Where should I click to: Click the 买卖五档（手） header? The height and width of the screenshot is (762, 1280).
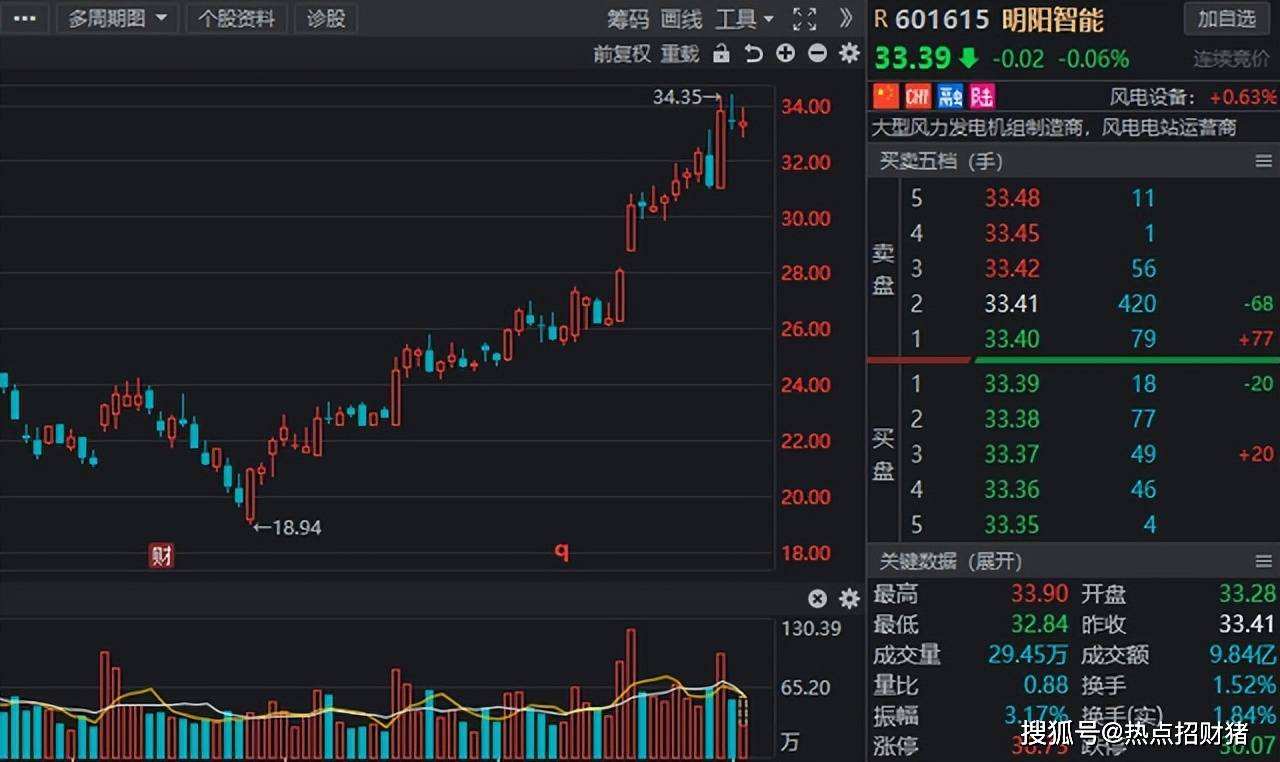click(941, 161)
